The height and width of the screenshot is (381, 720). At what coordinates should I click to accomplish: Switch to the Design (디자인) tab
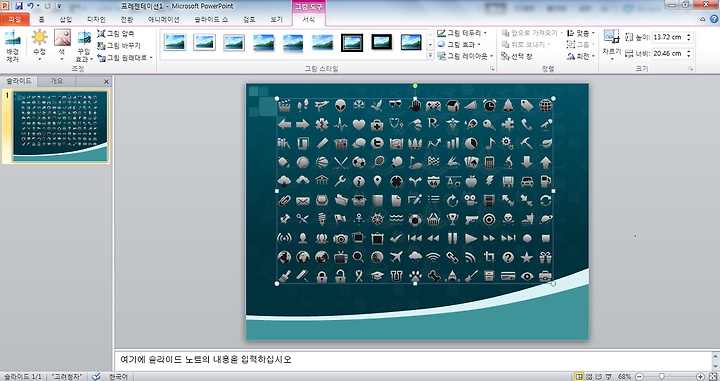coord(96,19)
